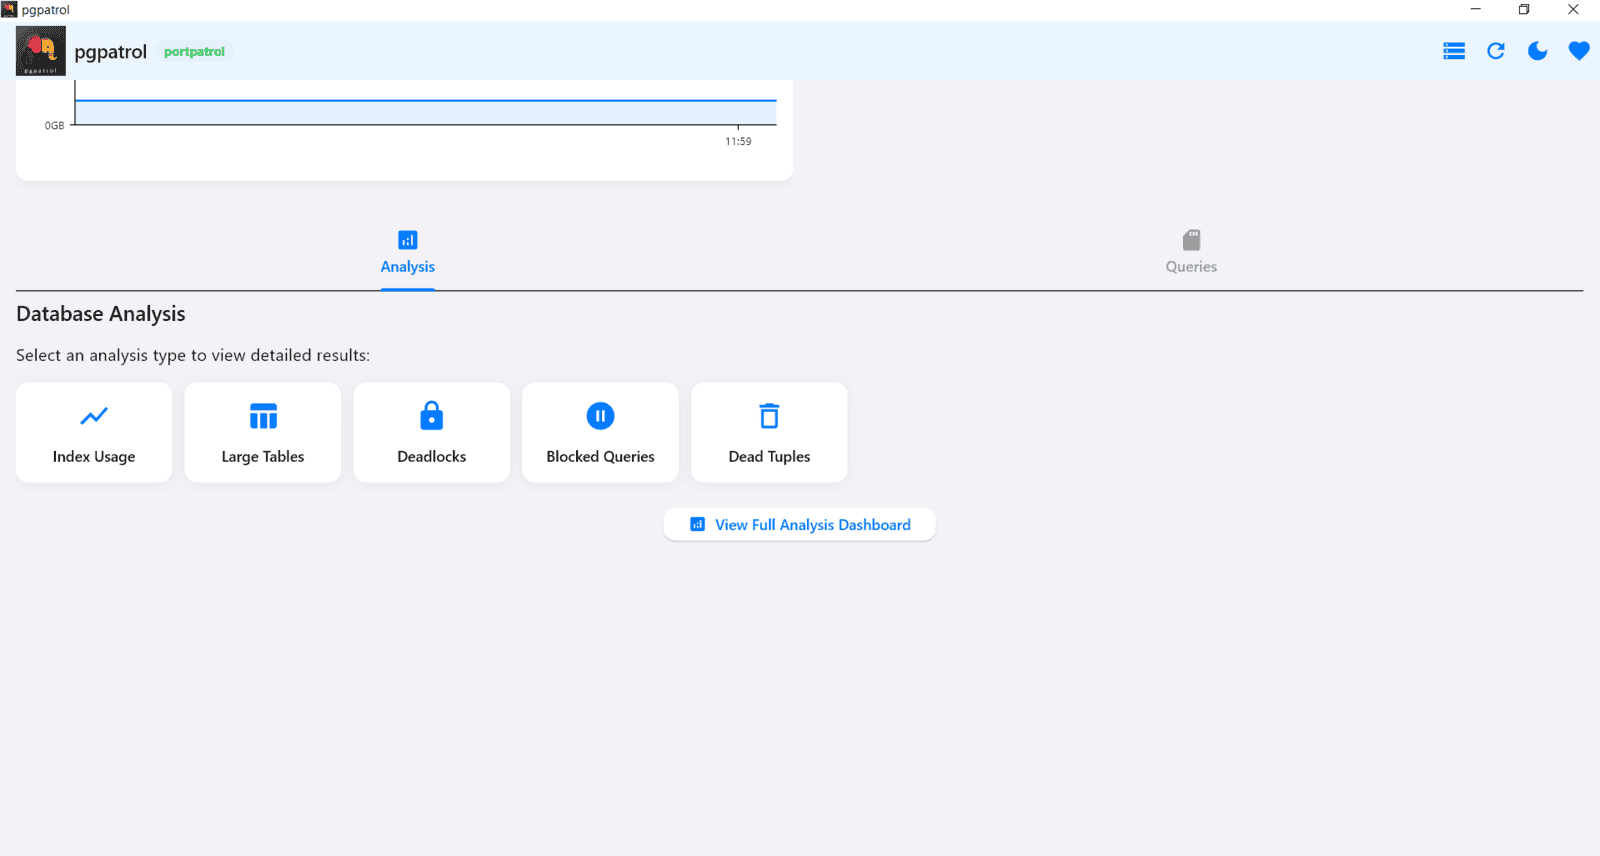Switch to the Queries tab

[1191, 253]
